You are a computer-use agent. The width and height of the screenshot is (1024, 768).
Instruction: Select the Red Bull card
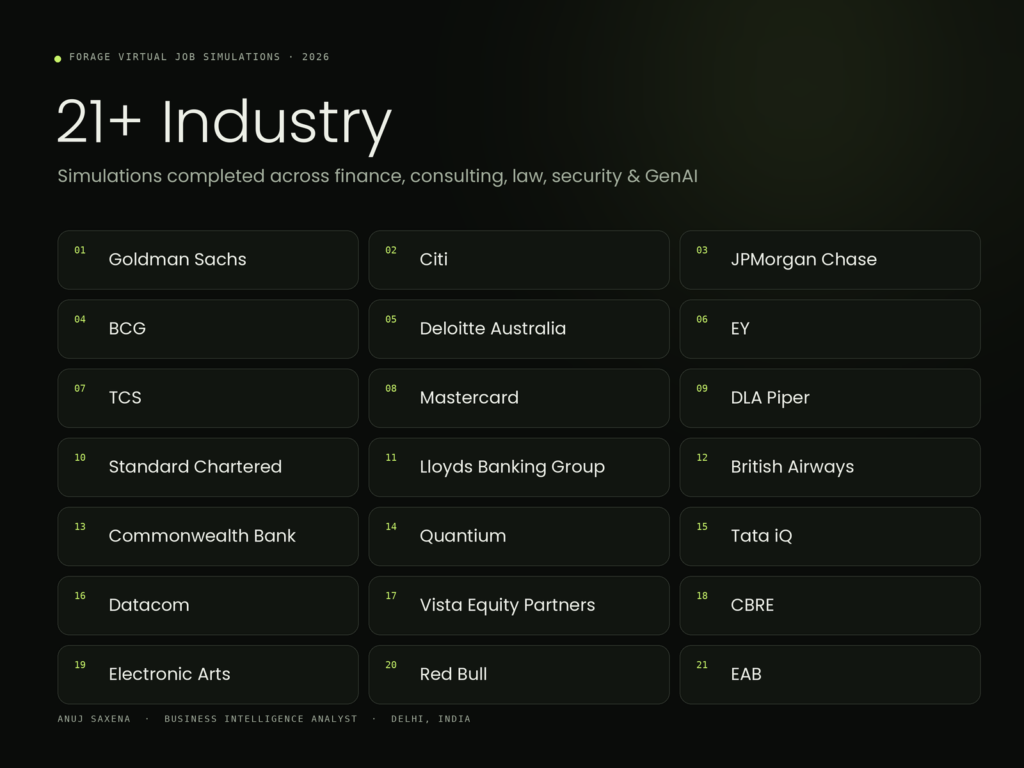519,675
